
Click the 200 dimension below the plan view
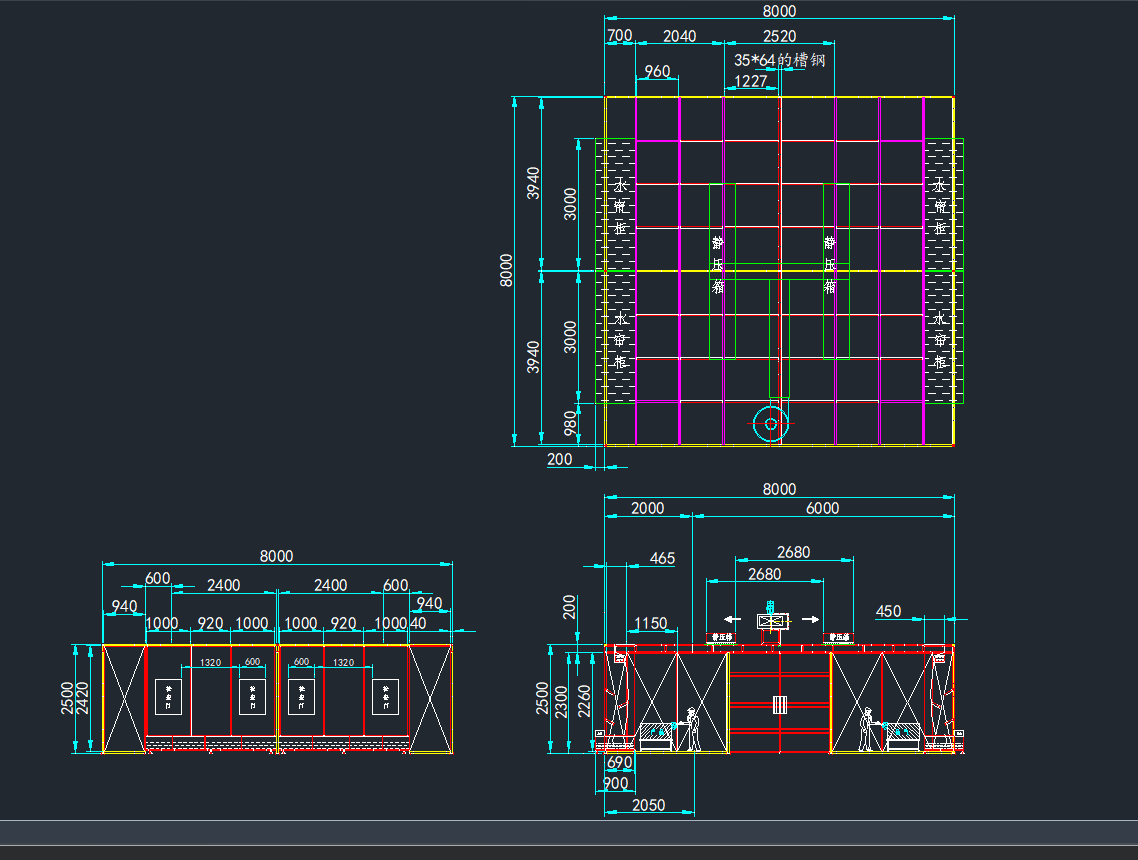[x=560, y=459]
